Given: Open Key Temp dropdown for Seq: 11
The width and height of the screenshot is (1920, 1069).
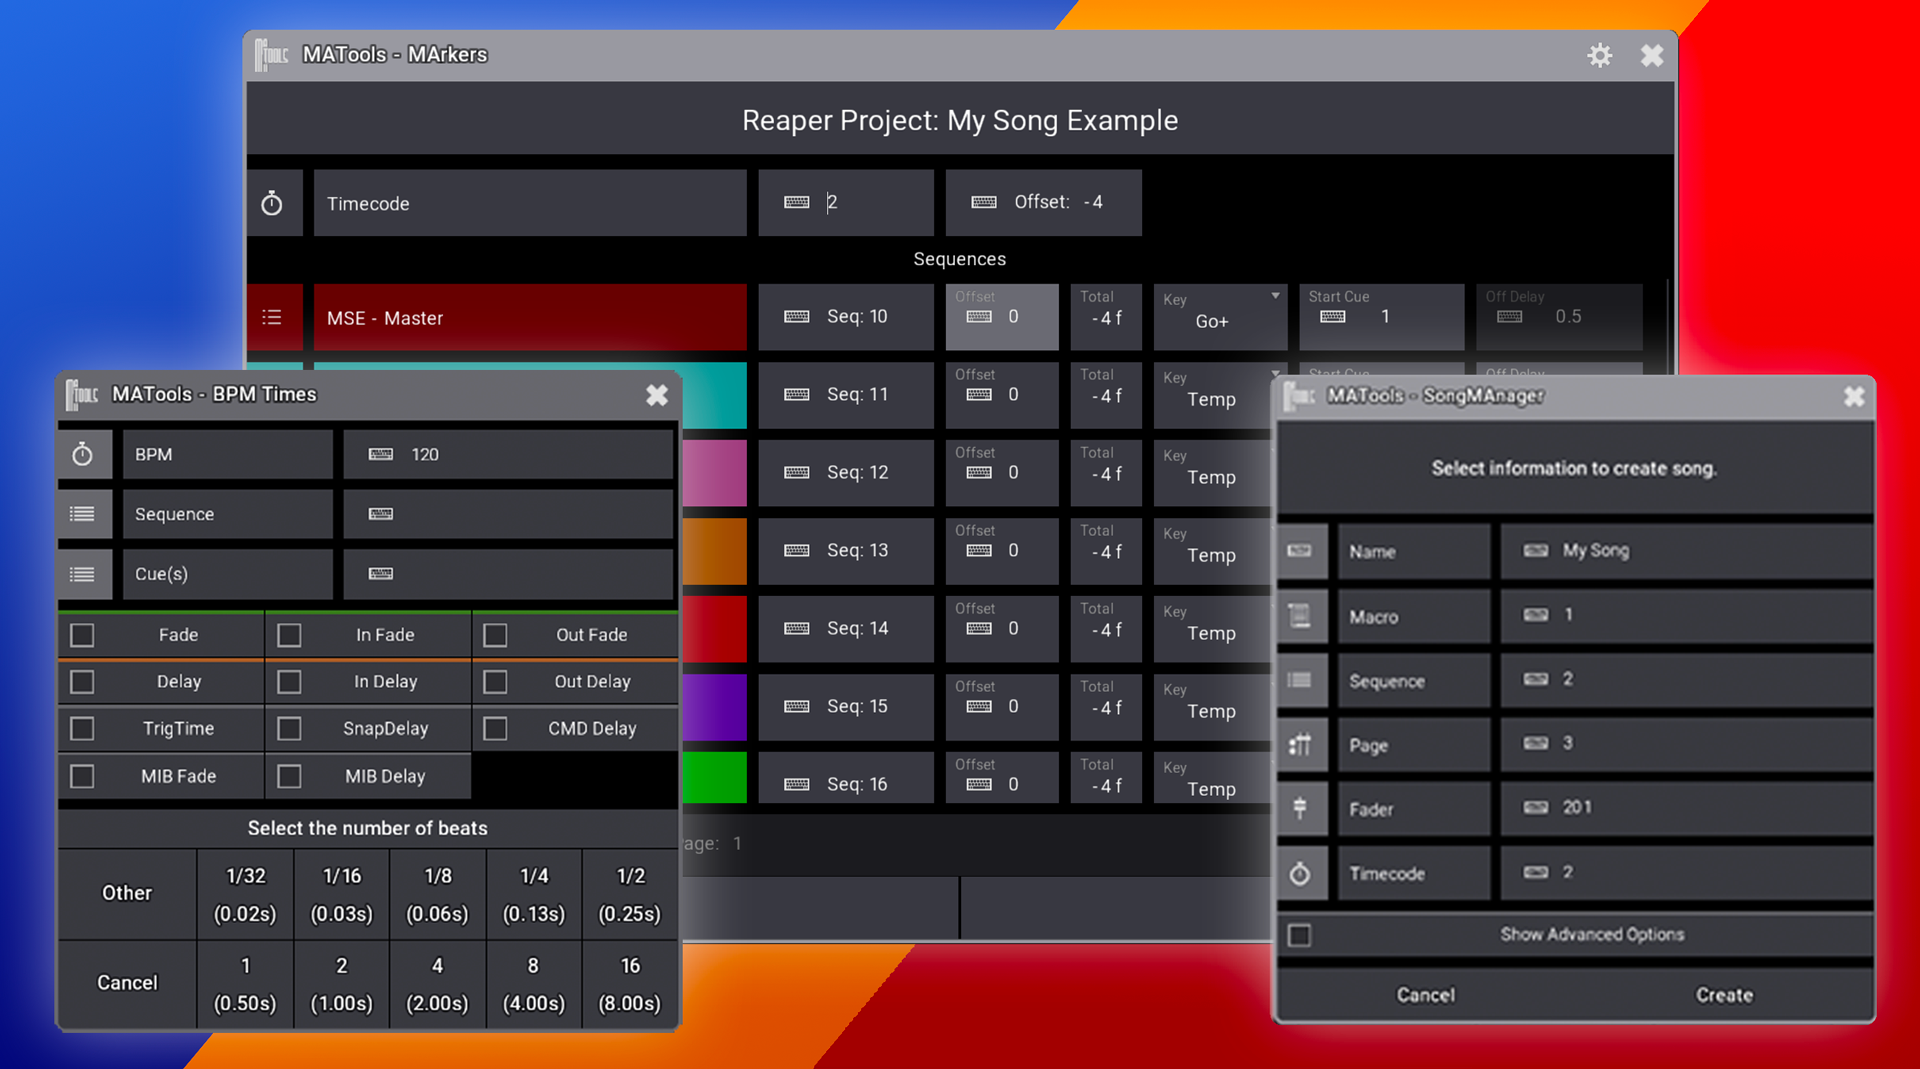Looking at the screenshot, I should 1212,395.
